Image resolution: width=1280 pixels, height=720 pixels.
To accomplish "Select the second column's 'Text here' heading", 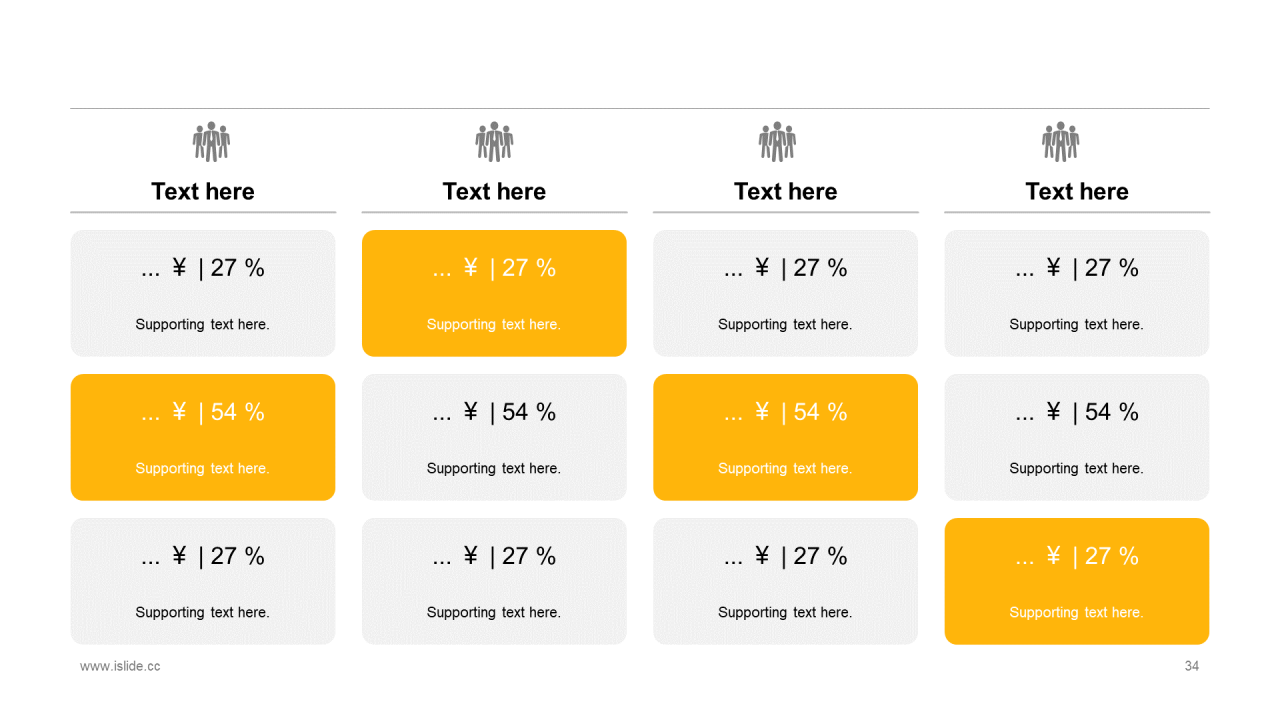I will (494, 191).
